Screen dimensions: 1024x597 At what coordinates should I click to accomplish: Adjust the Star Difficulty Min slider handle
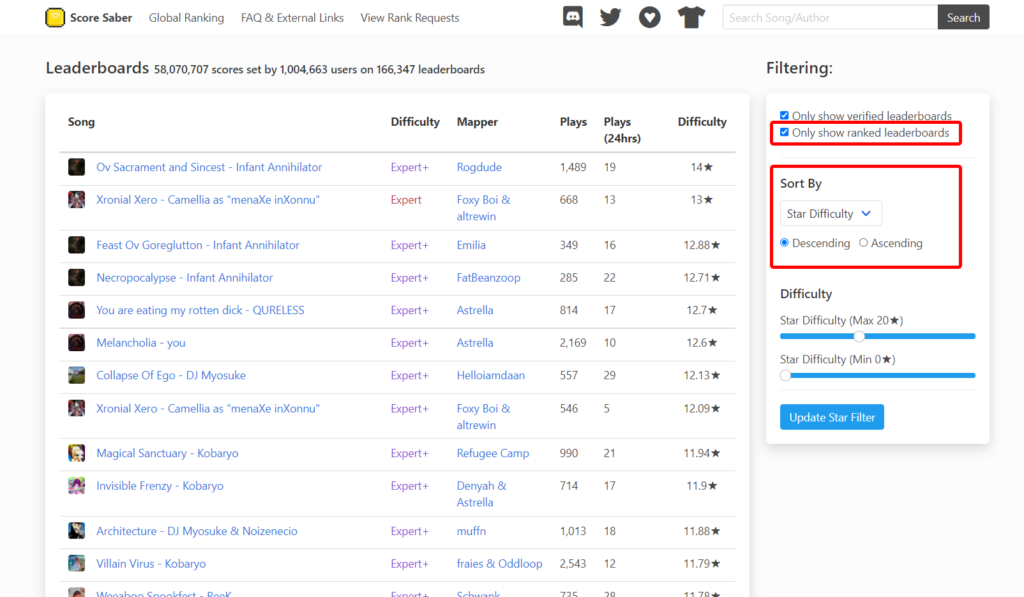786,376
